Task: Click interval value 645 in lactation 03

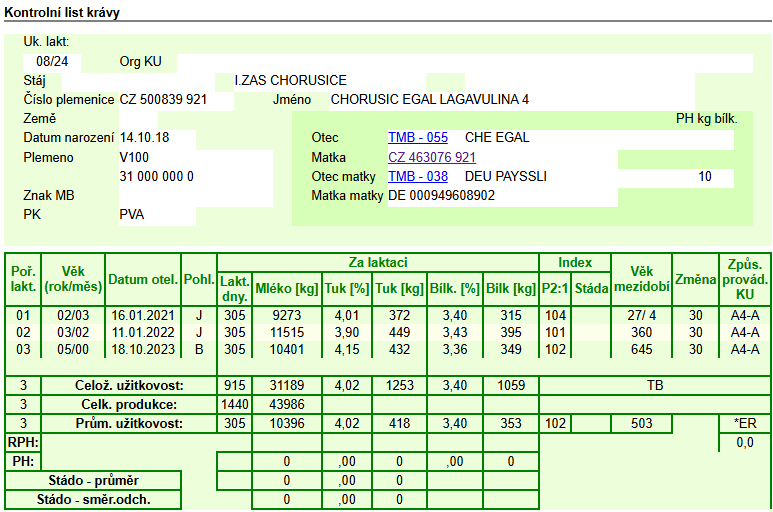Action: click(x=641, y=349)
